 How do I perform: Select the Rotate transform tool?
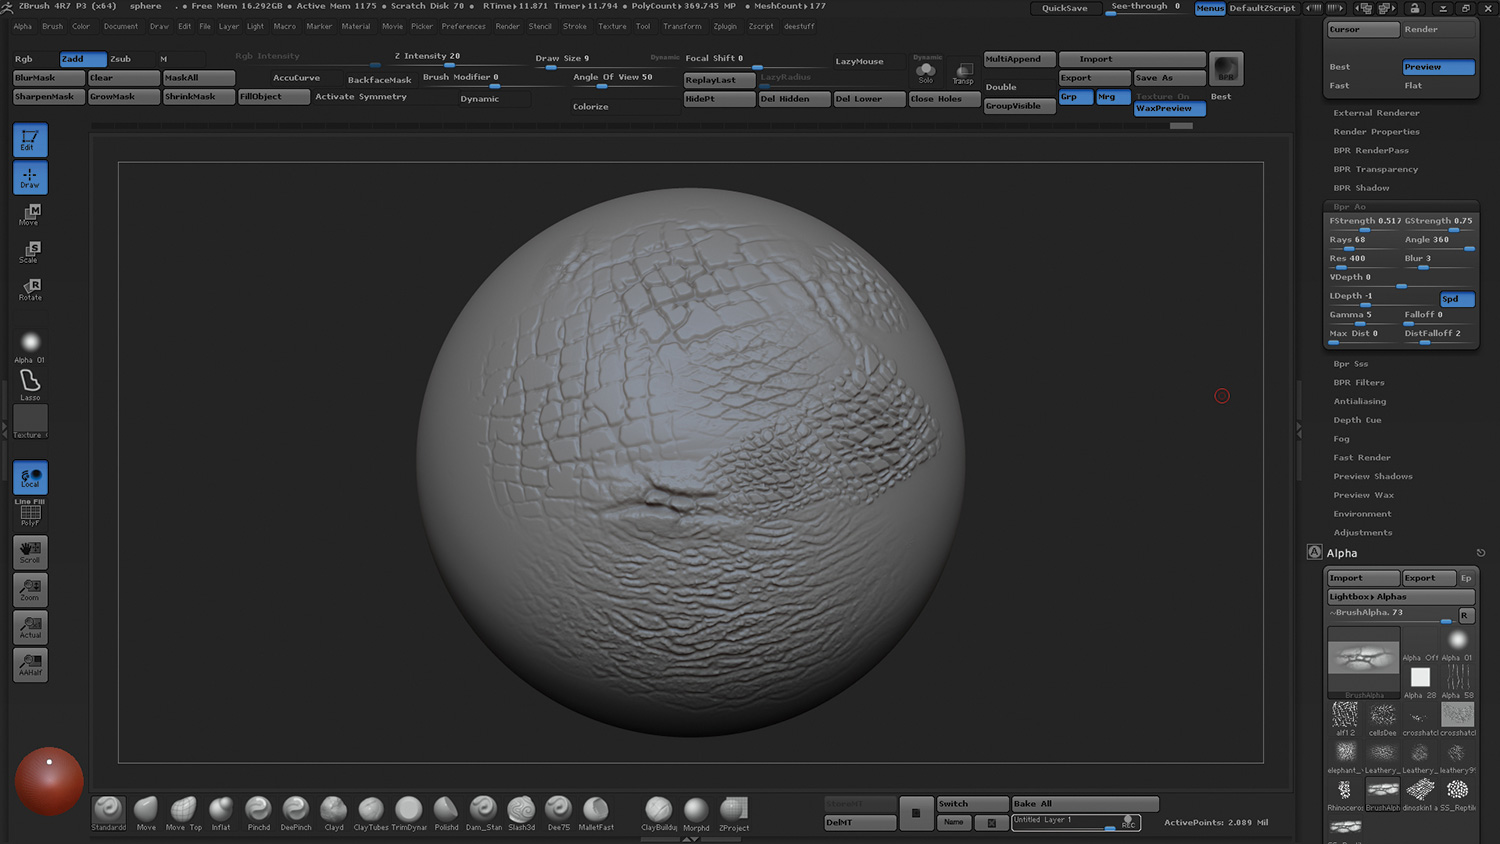pyautogui.click(x=30, y=289)
